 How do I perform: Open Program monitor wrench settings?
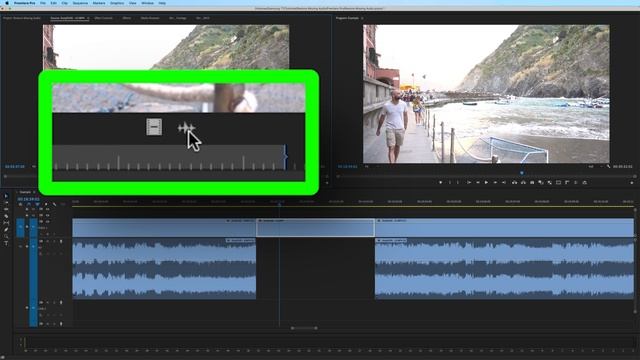(609, 167)
